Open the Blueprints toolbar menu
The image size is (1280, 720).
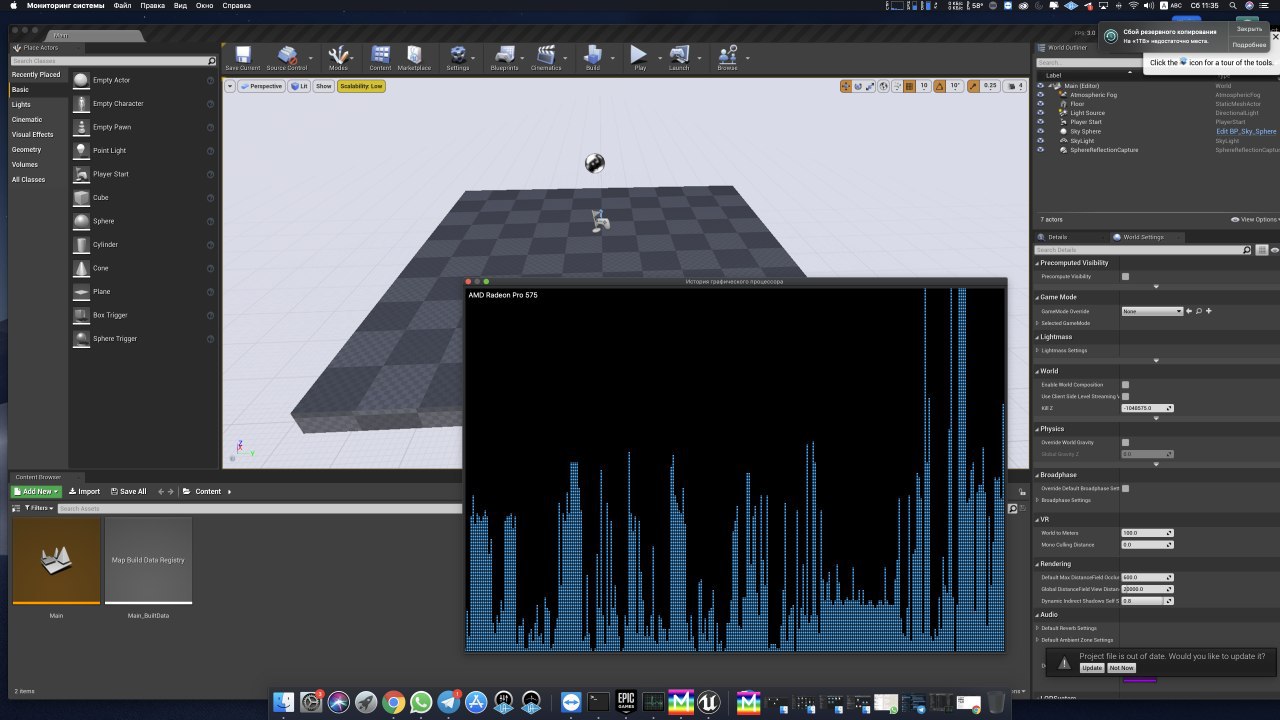[505, 58]
